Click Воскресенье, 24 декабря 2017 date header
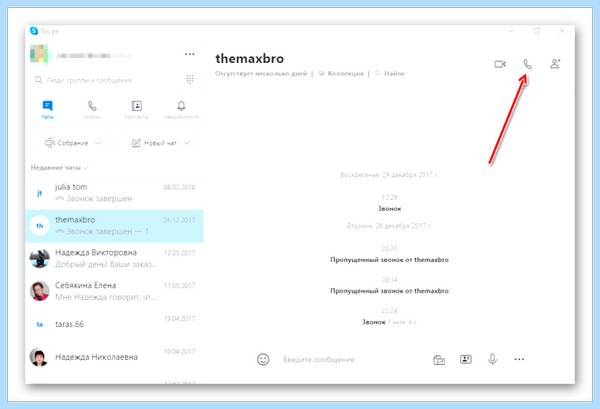The width and height of the screenshot is (600, 409). [390, 174]
